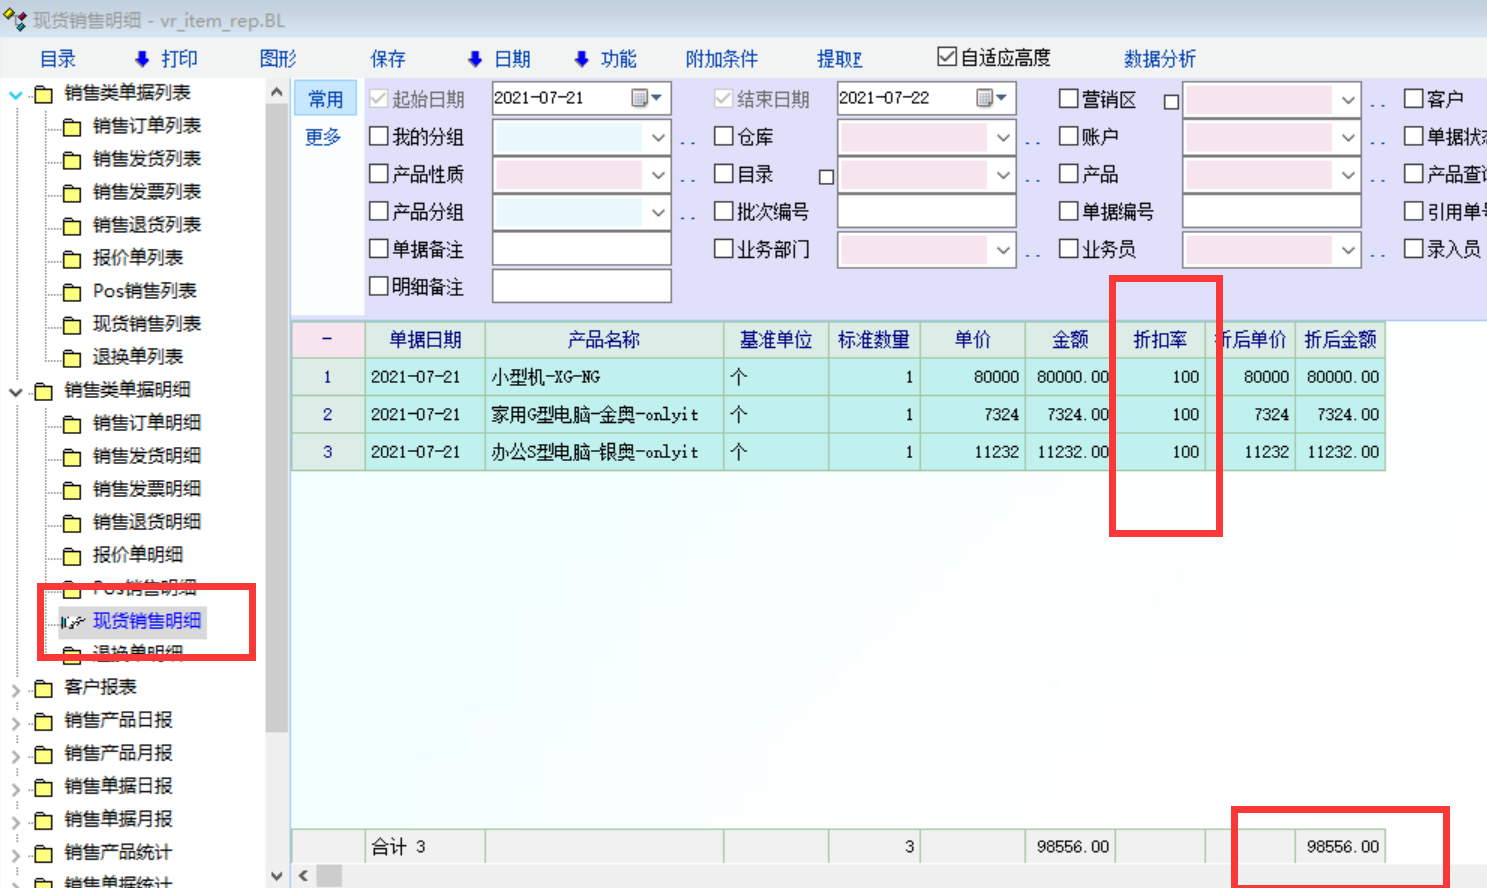Open the 数据分析 menu
Viewport: 1487px width, 888px height.
point(1159,59)
